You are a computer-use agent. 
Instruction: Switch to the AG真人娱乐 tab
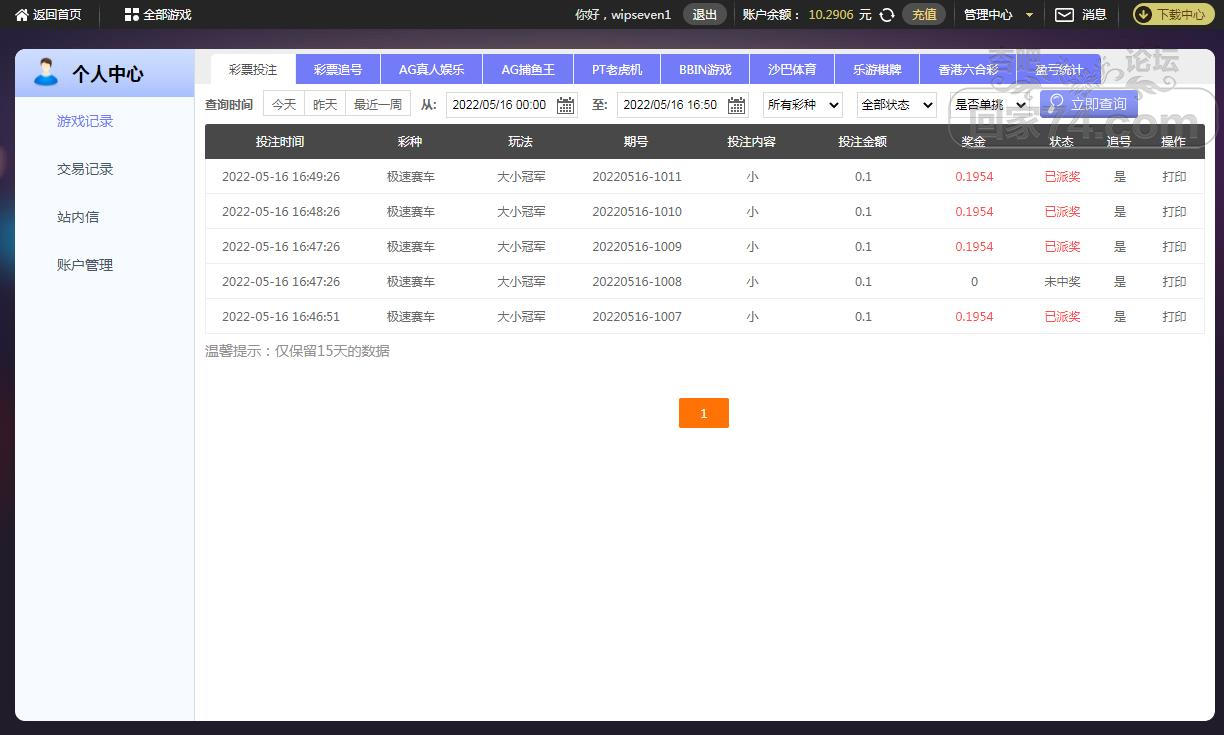tap(431, 70)
